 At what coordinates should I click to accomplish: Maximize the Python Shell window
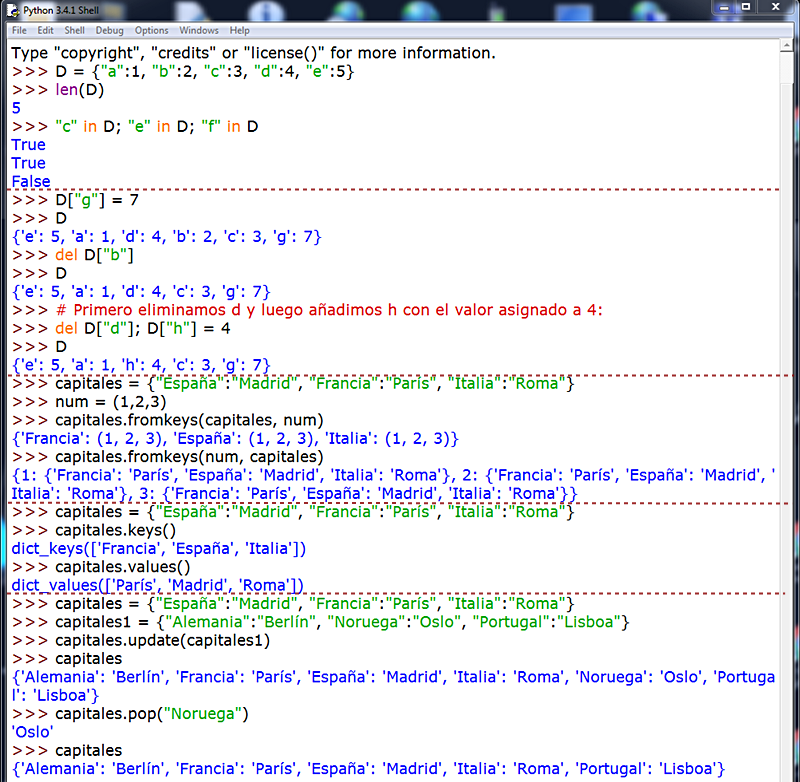point(748,8)
